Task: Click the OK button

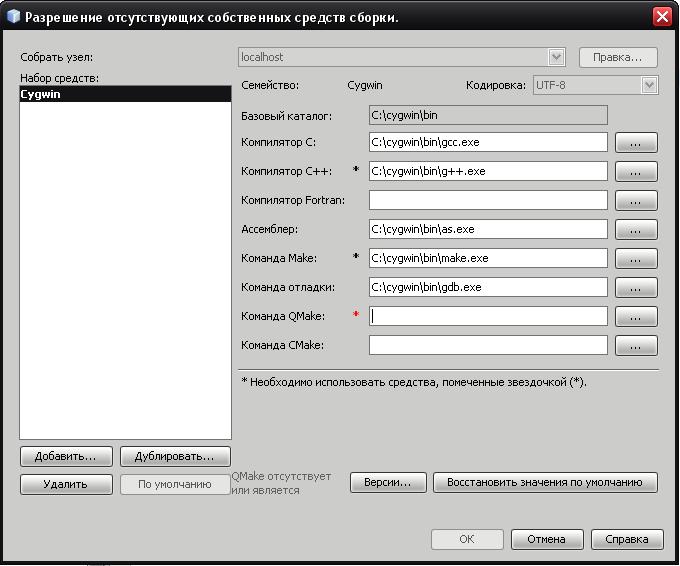Action: (467, 539)
